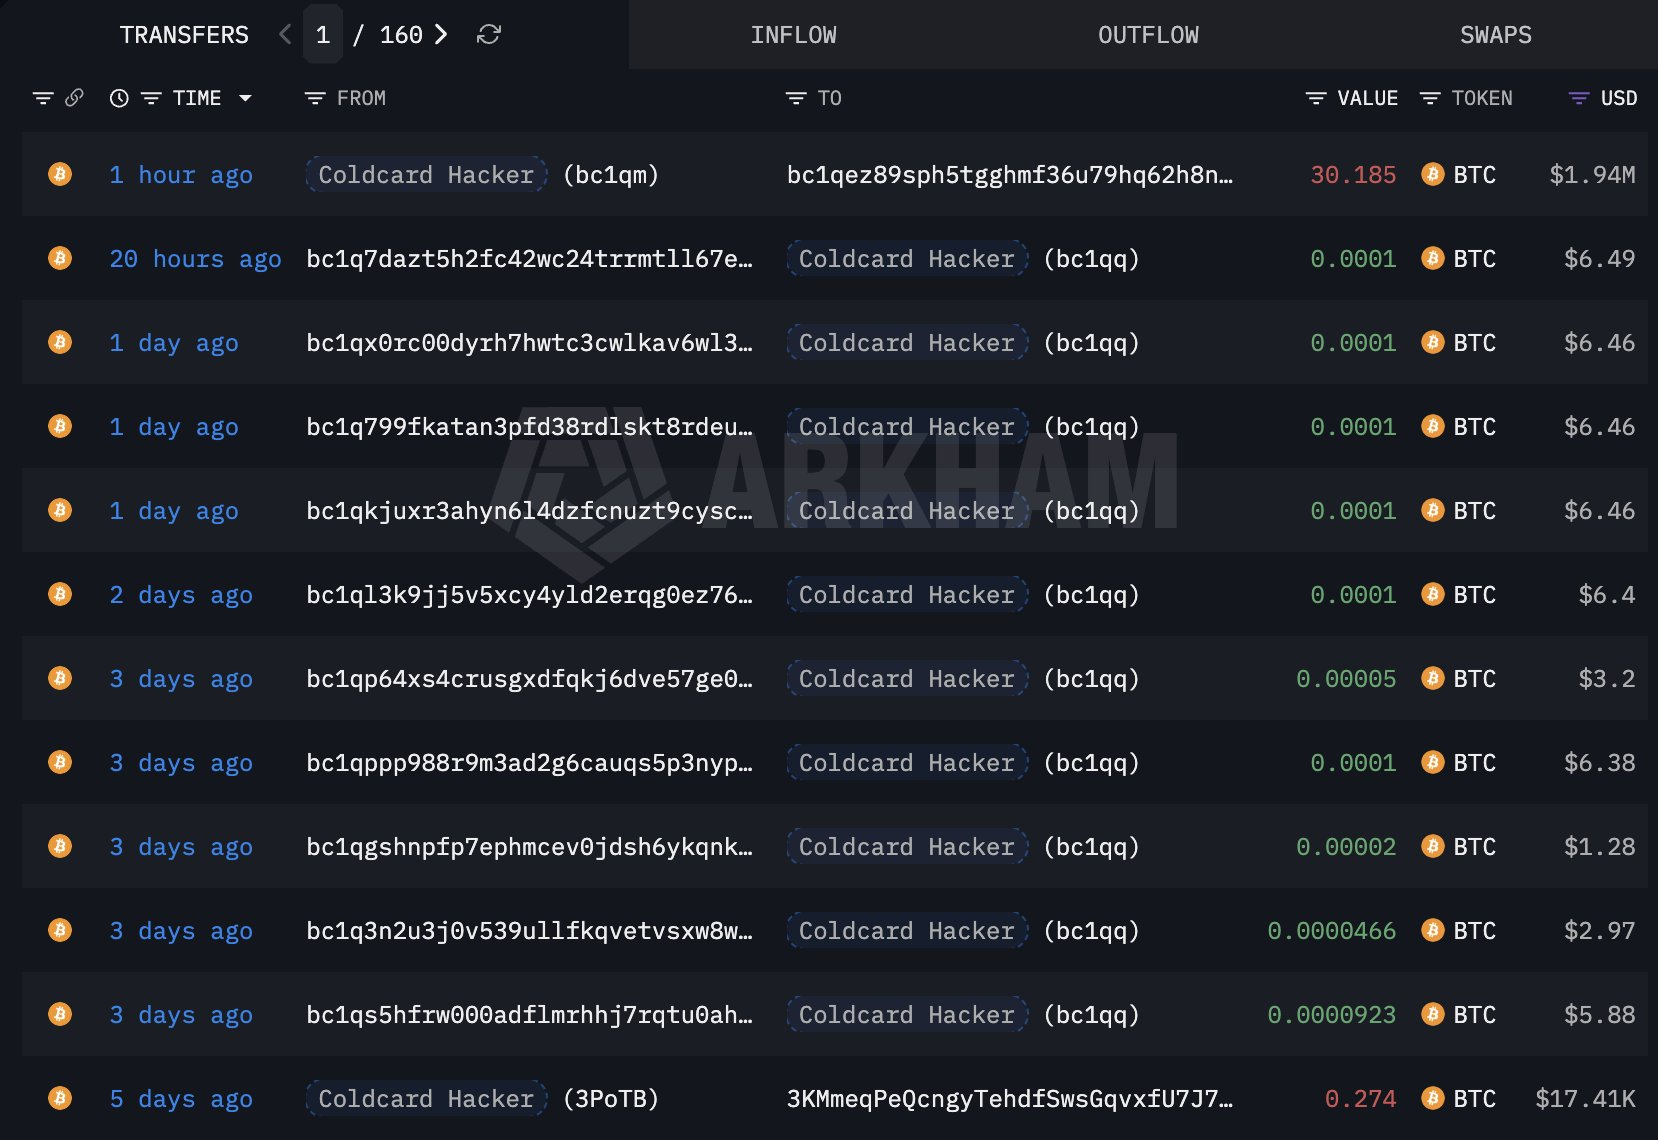Open the '2 days ago' transaction link
The image size is (1658, 1140).
(x=181, y=595)
